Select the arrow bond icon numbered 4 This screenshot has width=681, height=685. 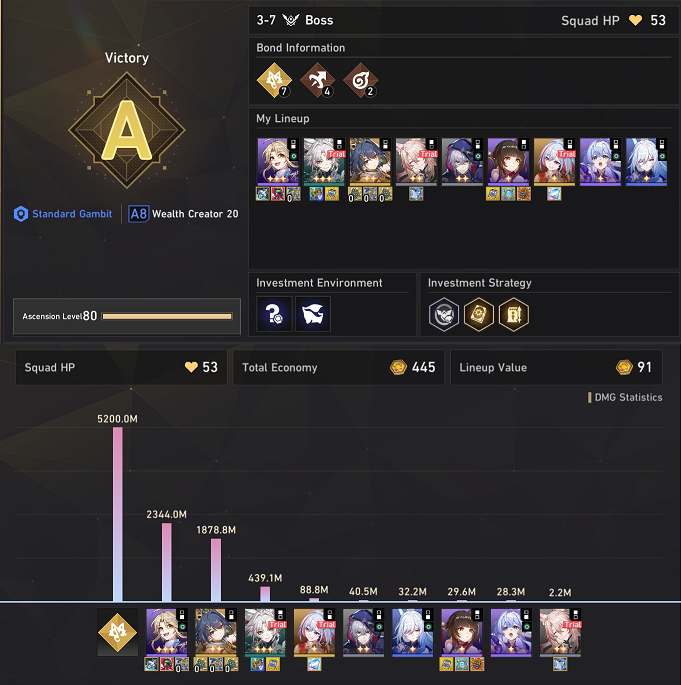click(317, 80)
